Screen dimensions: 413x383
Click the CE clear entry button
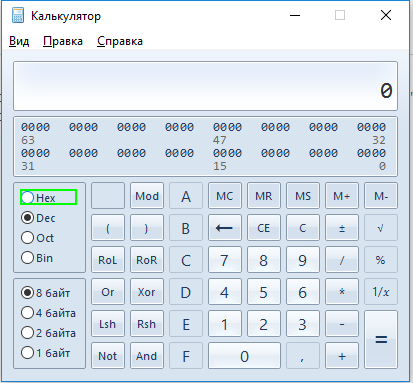click(264, 228)
